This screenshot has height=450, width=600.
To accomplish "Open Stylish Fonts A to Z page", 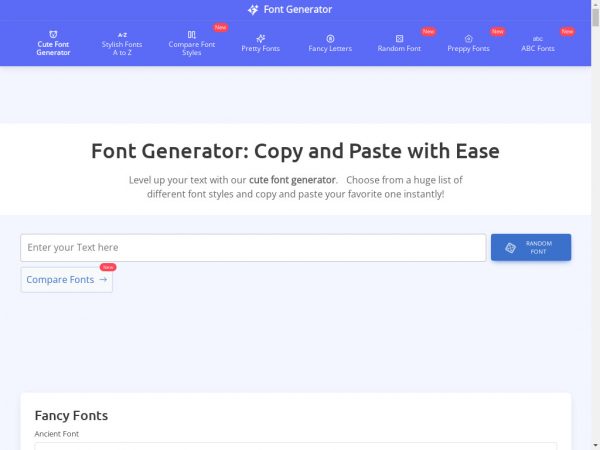I will coord(122,43).
